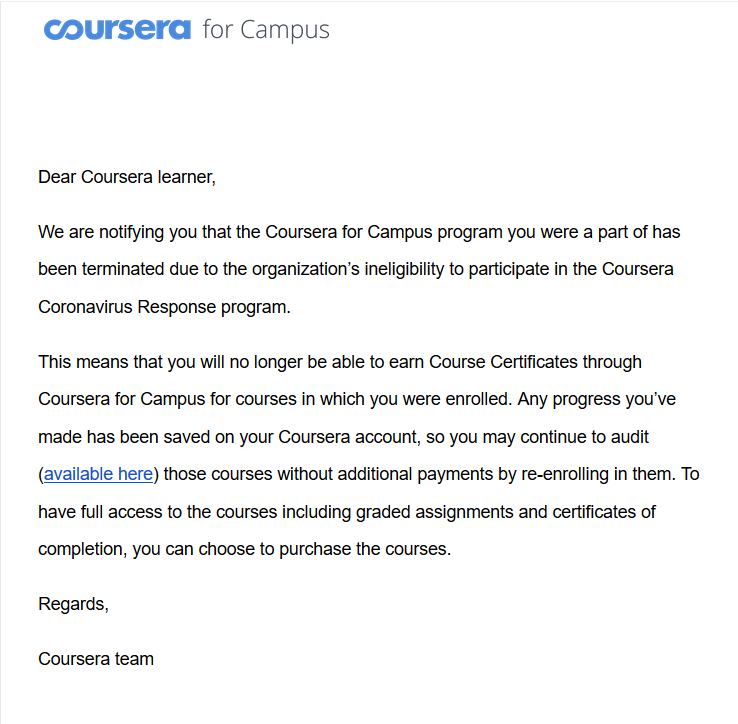
Task: Click the "Coursera team" signature
Action: [96, 659]
